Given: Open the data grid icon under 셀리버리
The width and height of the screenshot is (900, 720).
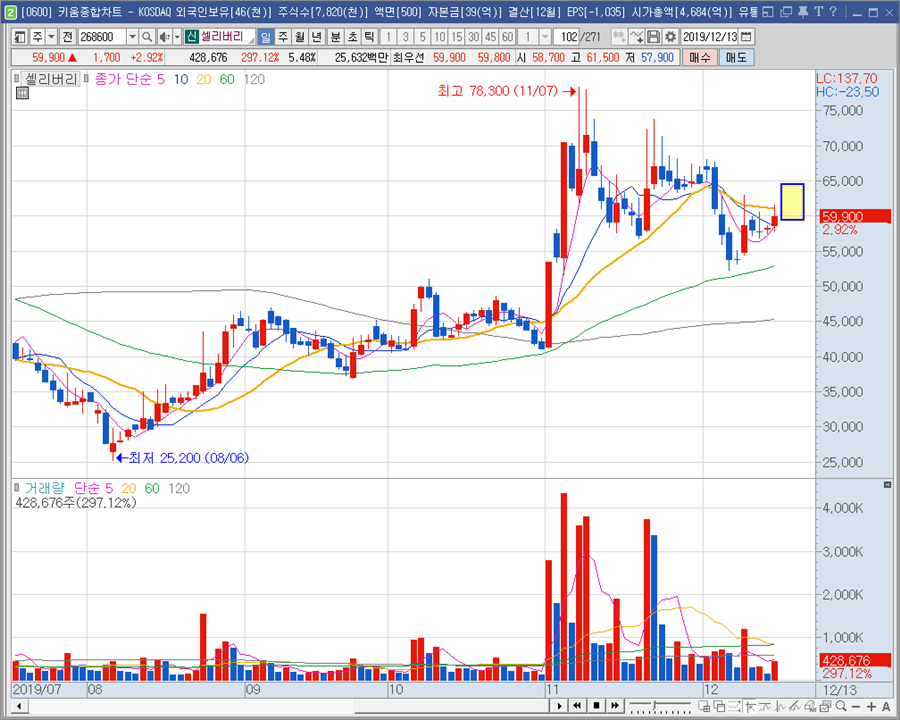Looking at the screenshot, I should 22,93.
